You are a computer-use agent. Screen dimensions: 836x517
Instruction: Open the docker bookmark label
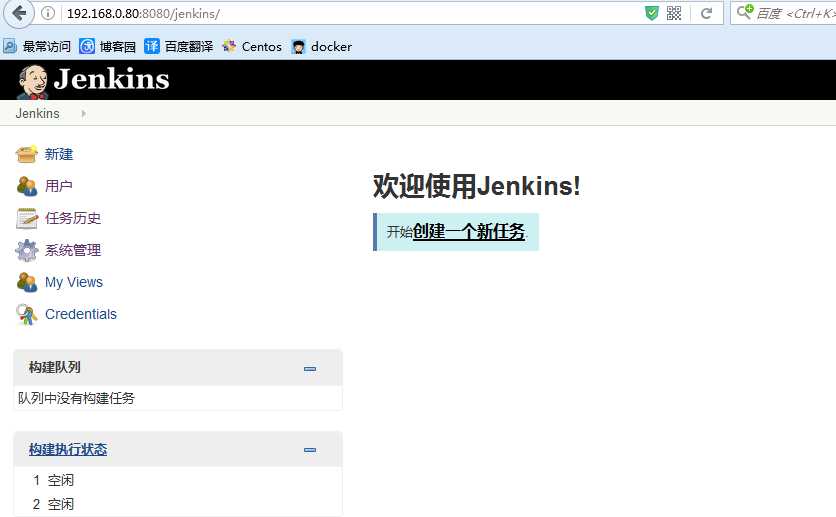pyautogui.click(x=331, y=47)
